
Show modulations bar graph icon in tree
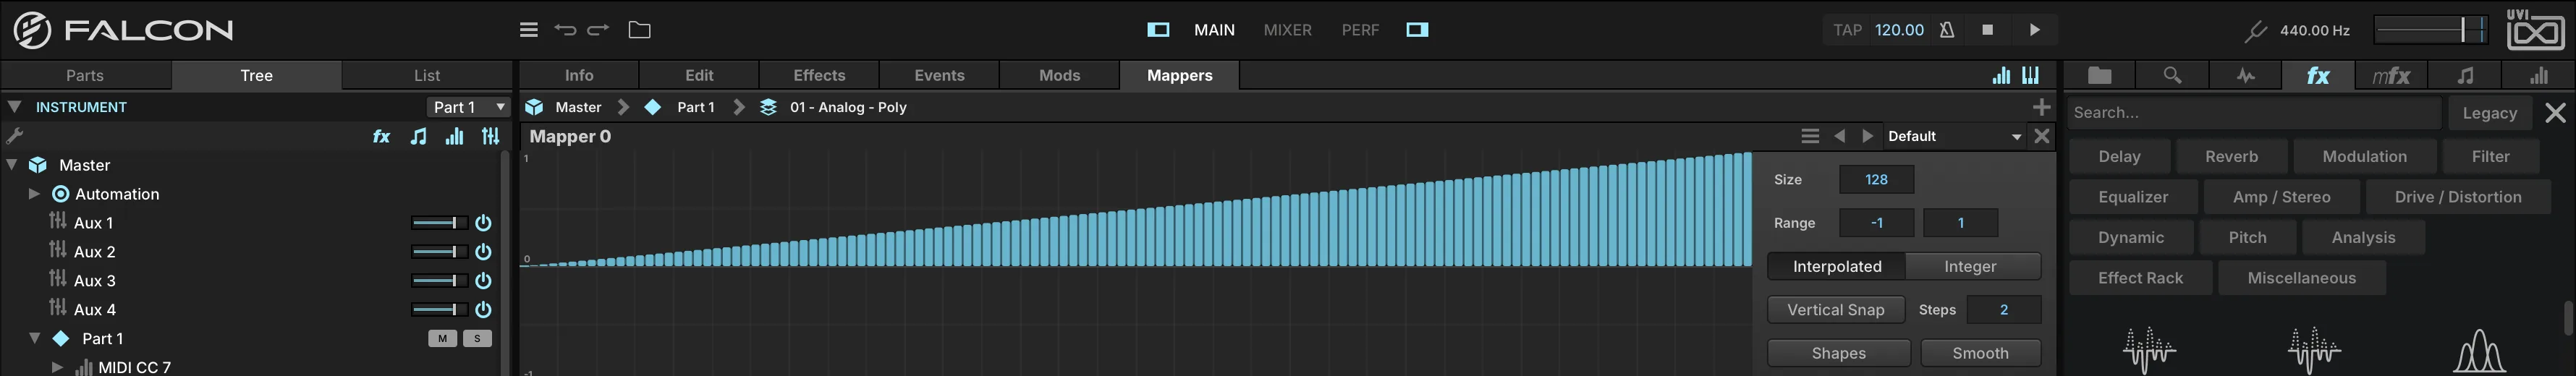[x=454, y=136]
